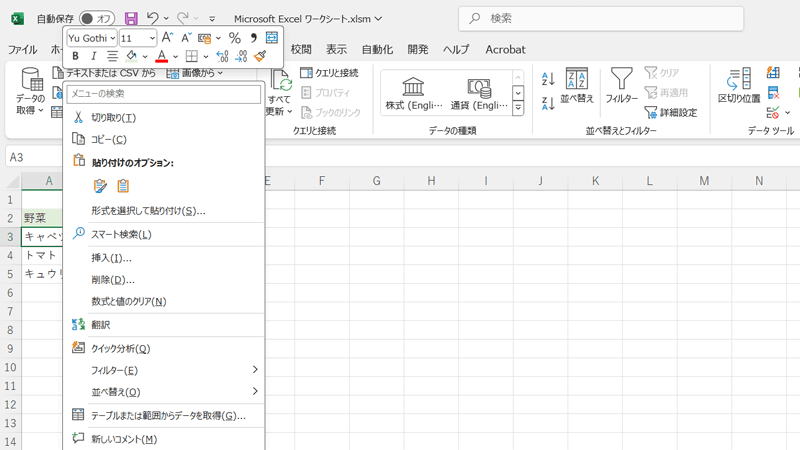Click Decrease Font Size icon in mini toolbar
Image resolution: width=800 pixels, height=450 pixels.
tap(186, 37)
